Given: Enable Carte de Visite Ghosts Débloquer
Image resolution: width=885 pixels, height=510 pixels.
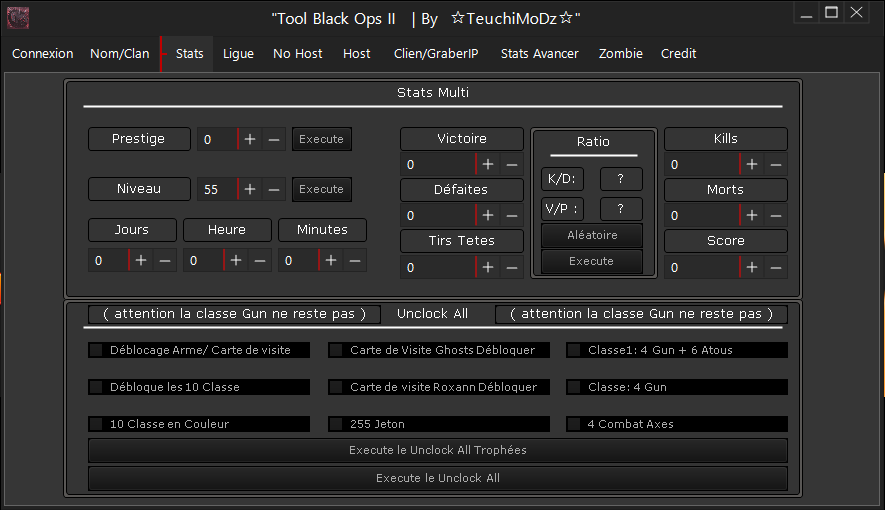Looking at the screenshot, I should pos(336,350).
